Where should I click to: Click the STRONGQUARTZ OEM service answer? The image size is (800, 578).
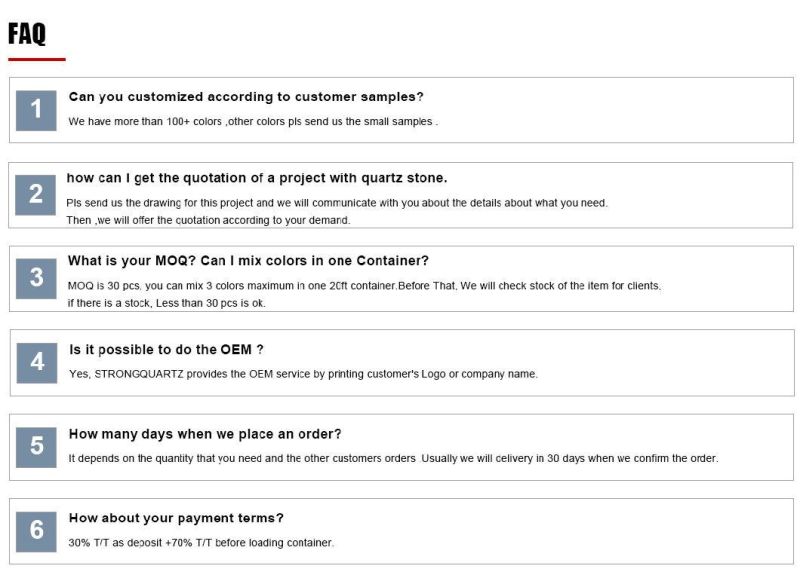pos(303,374)
